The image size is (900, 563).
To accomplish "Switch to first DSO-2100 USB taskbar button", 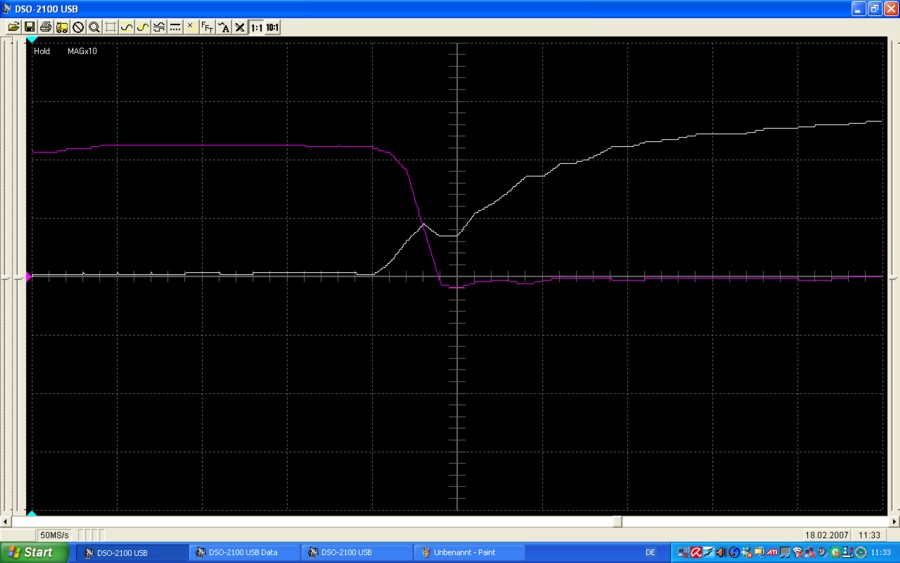I will 131,553.
